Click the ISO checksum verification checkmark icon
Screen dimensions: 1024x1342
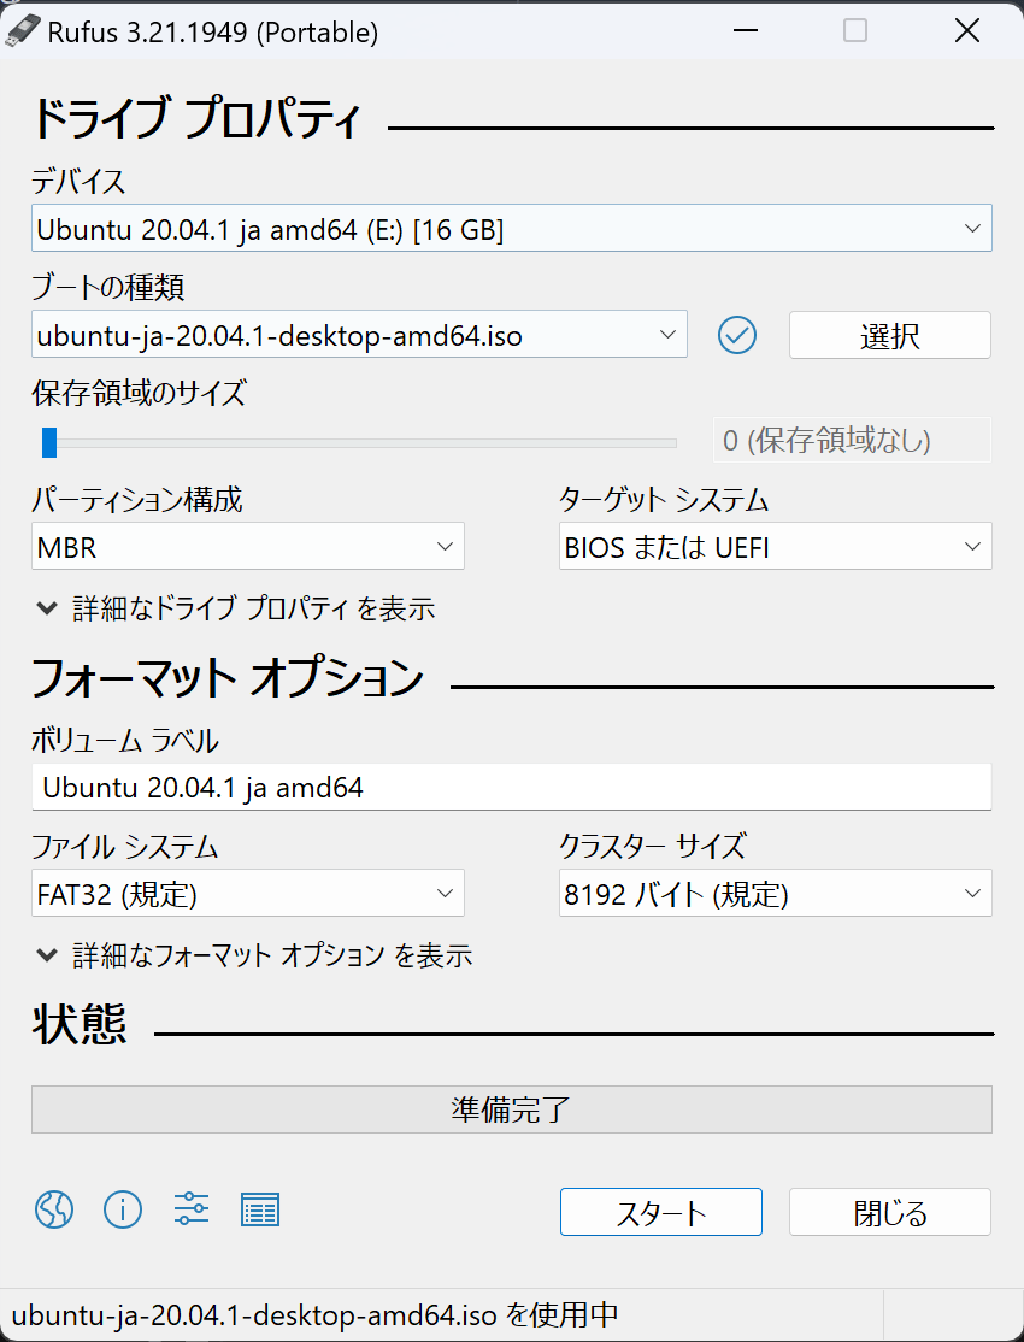[737, 335]
